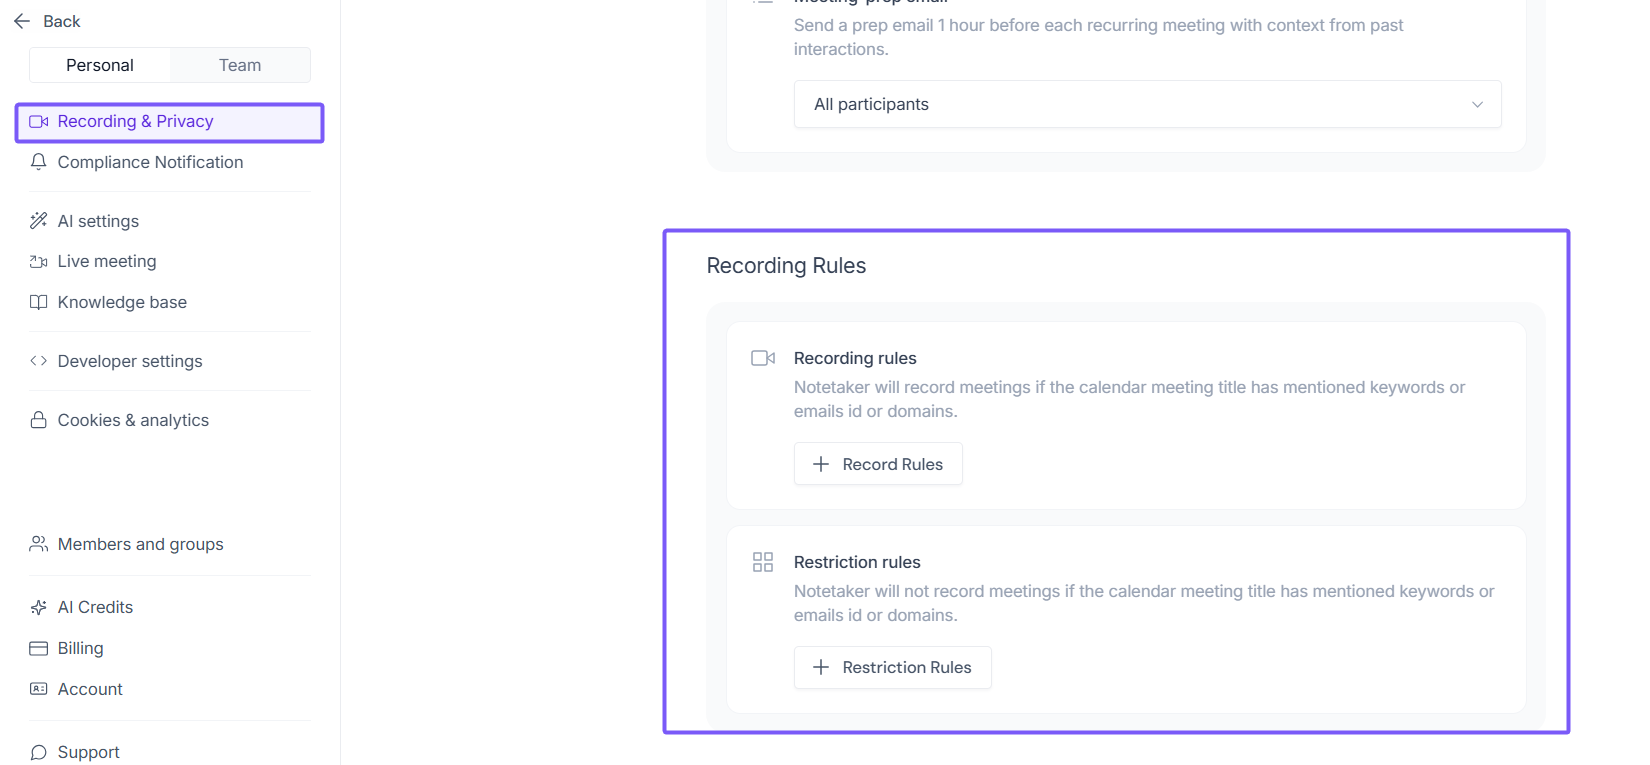Click the Members and groups people icon
1650x765 pixels.
(39, 544)
